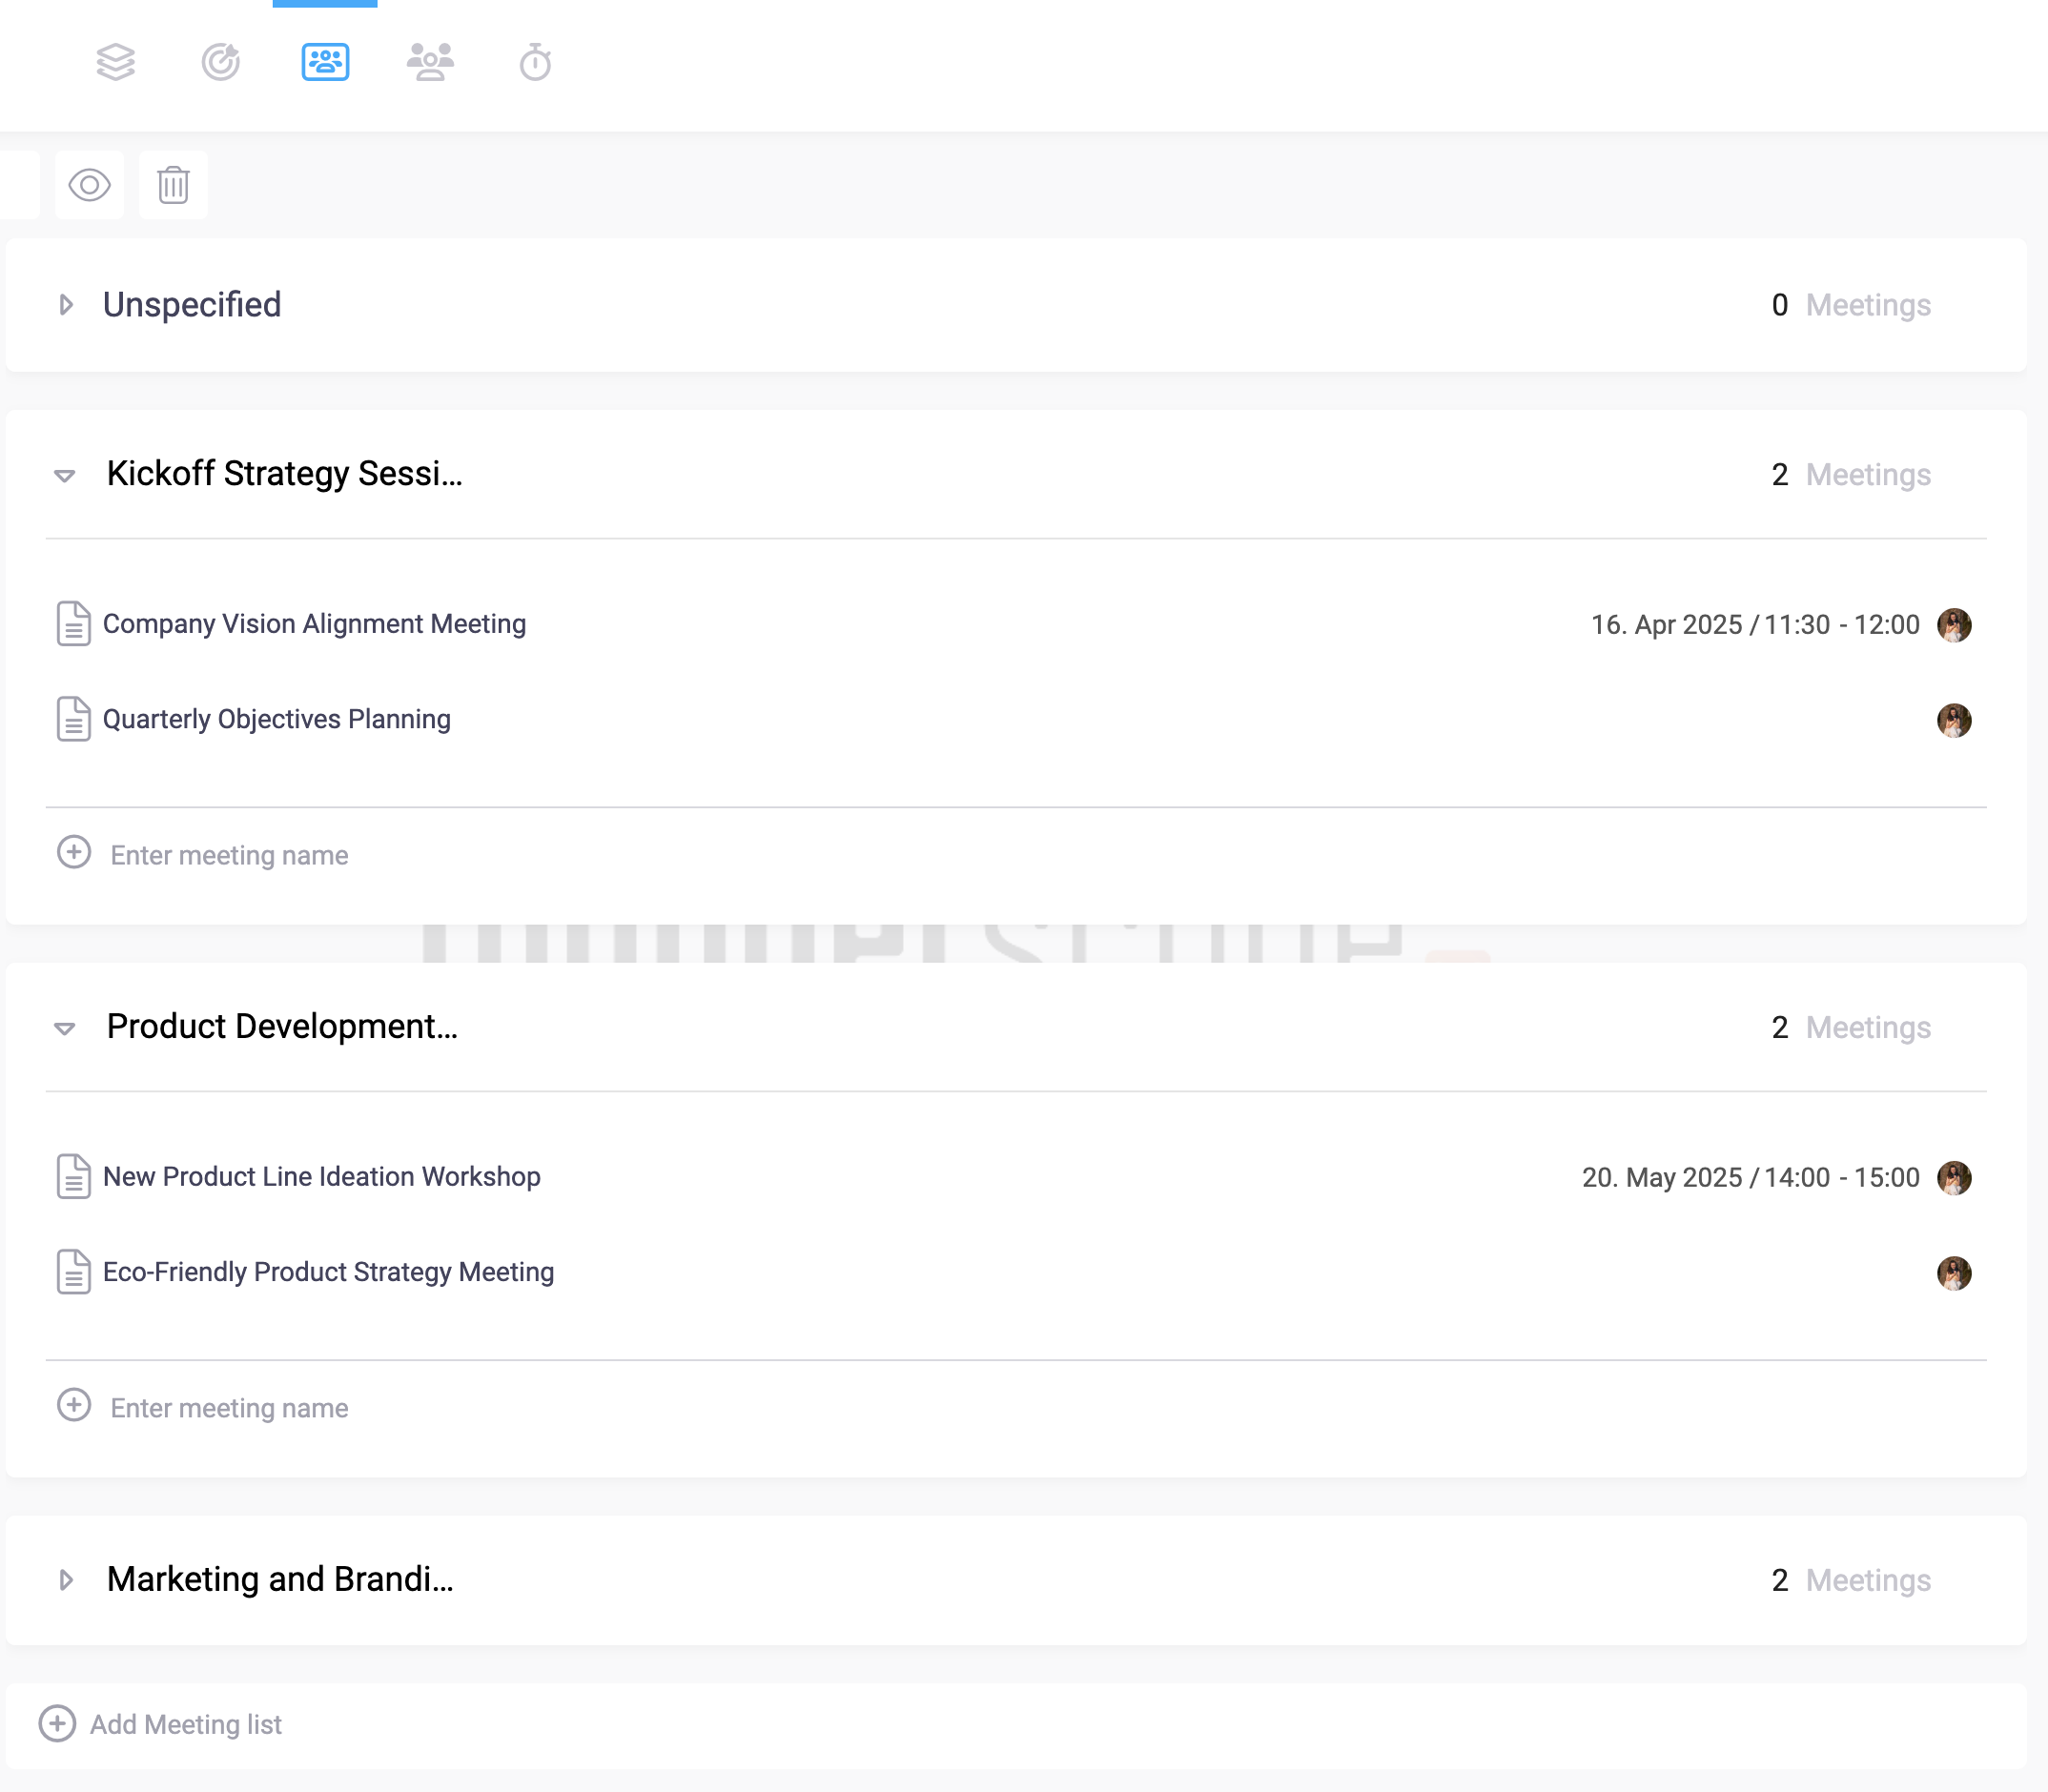Open the goals target tab icon
Viewport: 2048px width, 1792px height.
pyautogui.click(x=221, y=62)
